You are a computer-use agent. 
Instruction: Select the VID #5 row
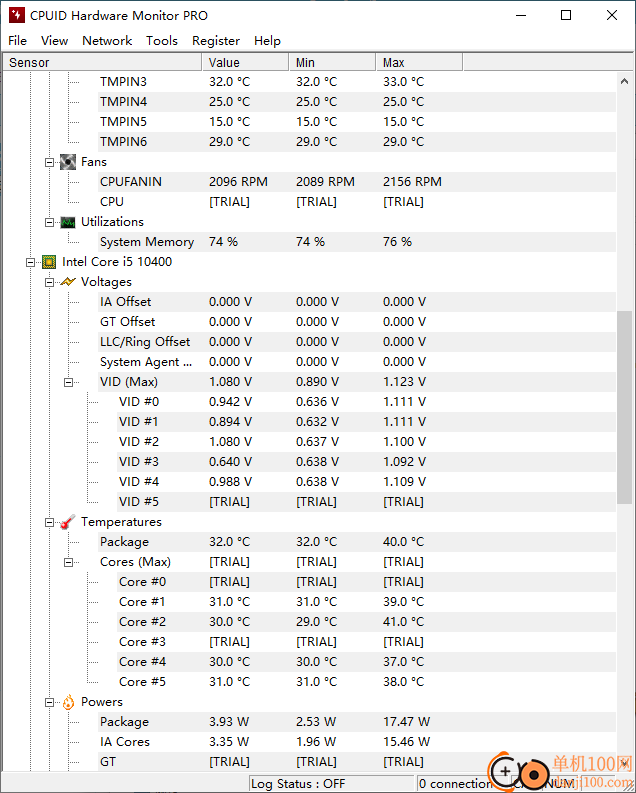pyautogui.click(x=367, y=502)
